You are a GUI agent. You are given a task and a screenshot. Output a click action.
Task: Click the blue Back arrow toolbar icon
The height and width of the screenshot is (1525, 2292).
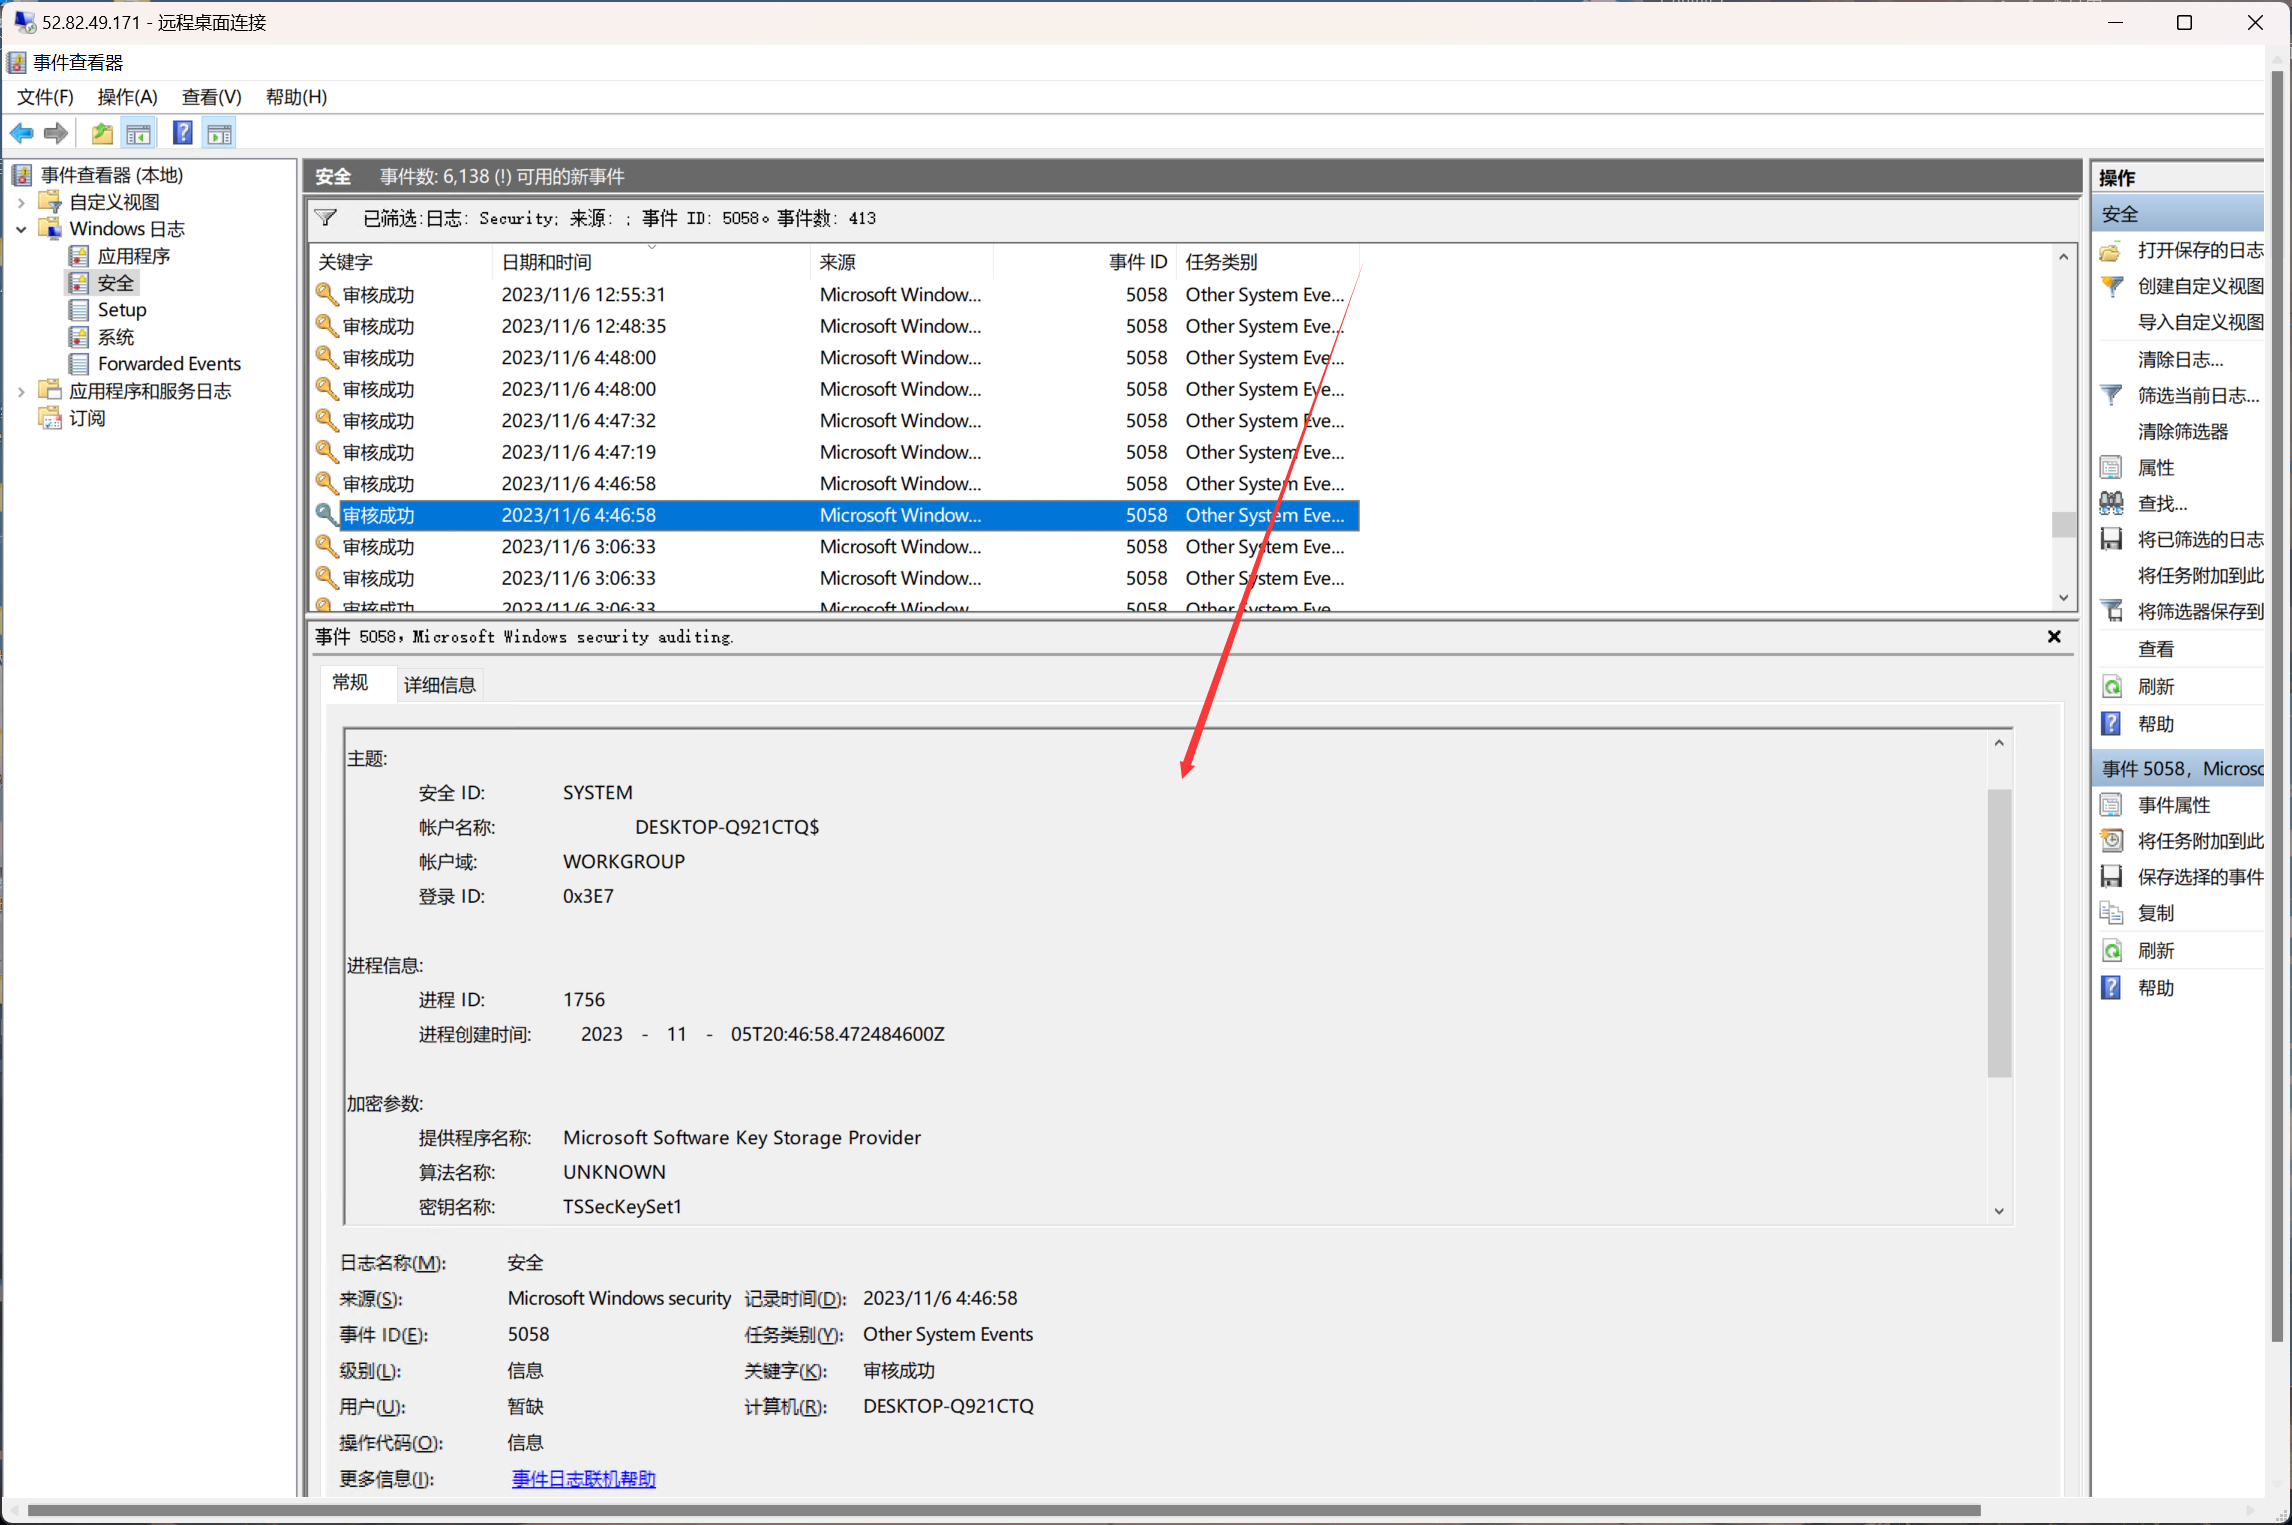point(21,133)
